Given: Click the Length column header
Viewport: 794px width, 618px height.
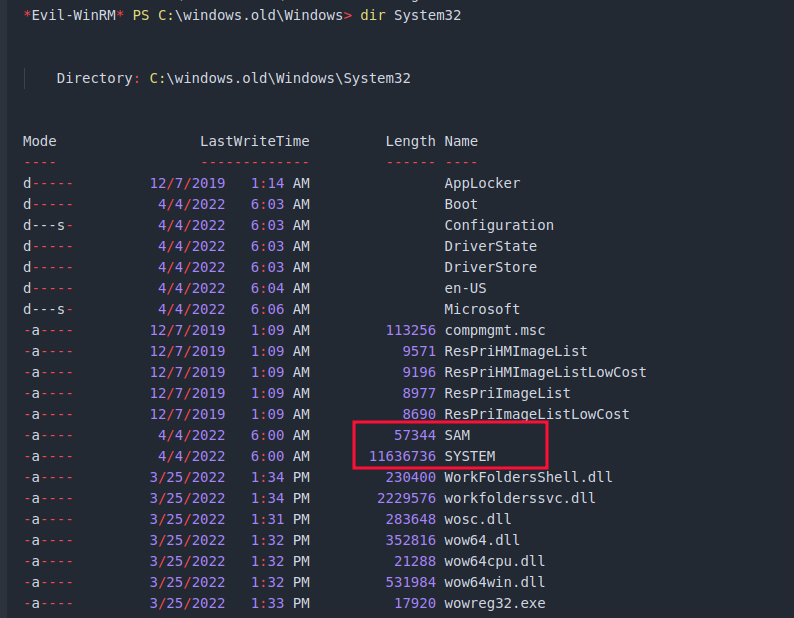Looking at the screenshot, I should click(410, 141).
